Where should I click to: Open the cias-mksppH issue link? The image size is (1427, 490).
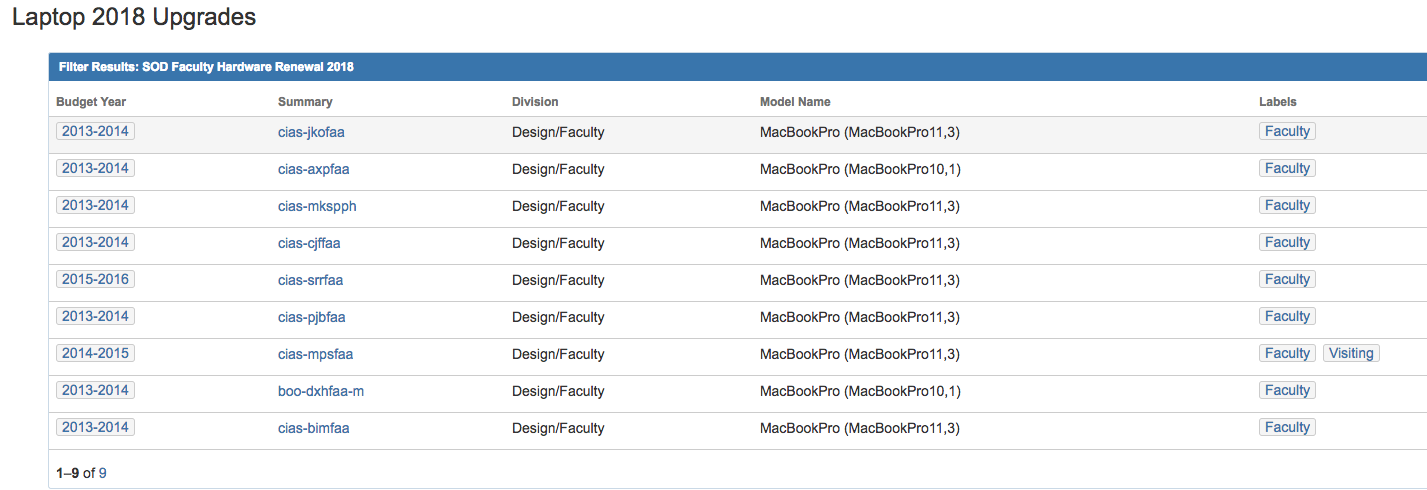[x=317, y=206]
